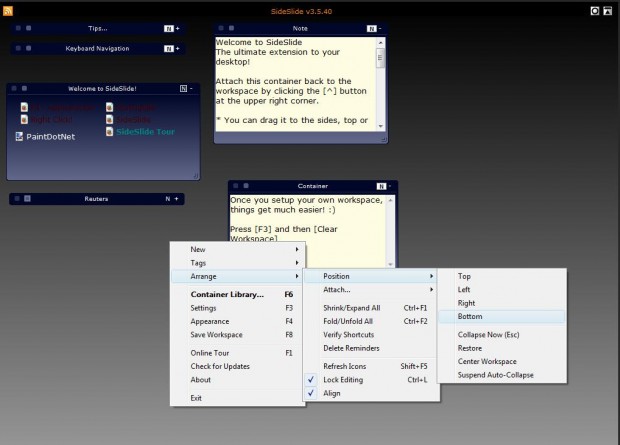
Task: Click the N icon on Tips container
Action: click(169, 28)
